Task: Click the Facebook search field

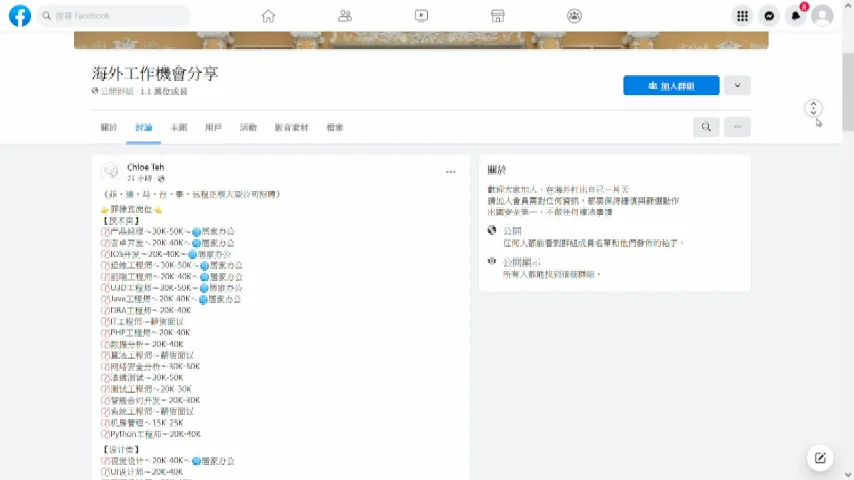Action: [x=114, y=16]
